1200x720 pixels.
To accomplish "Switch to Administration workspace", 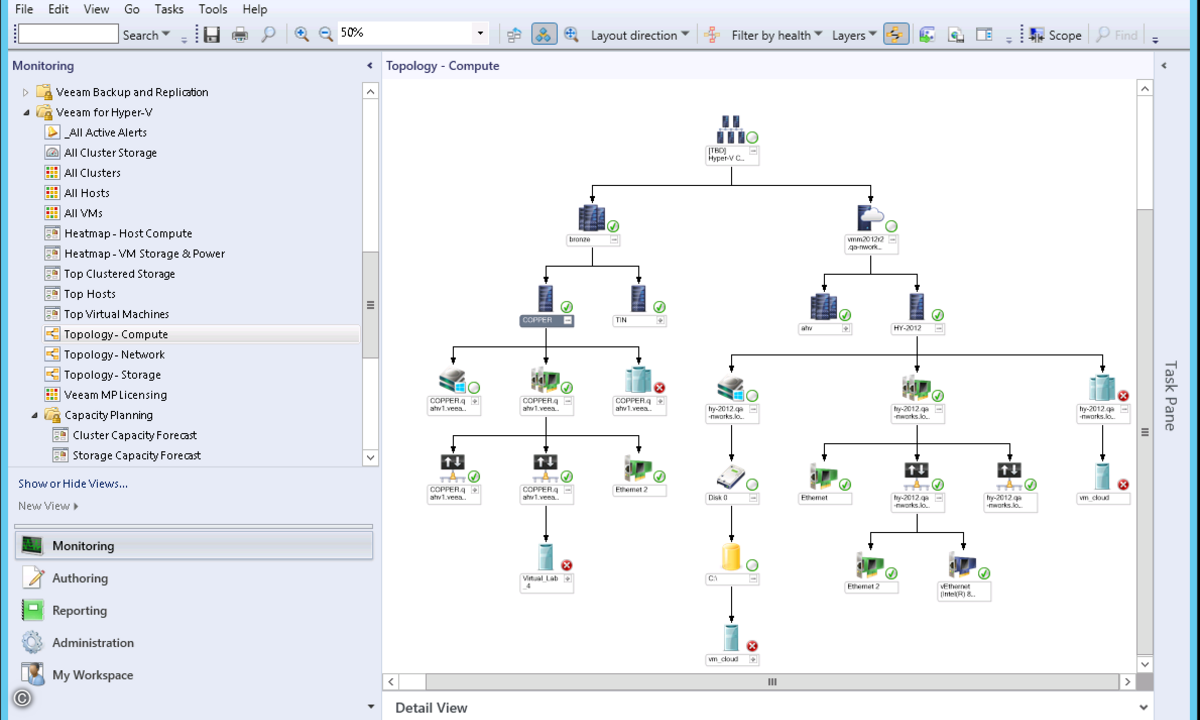I will (194, 643).
